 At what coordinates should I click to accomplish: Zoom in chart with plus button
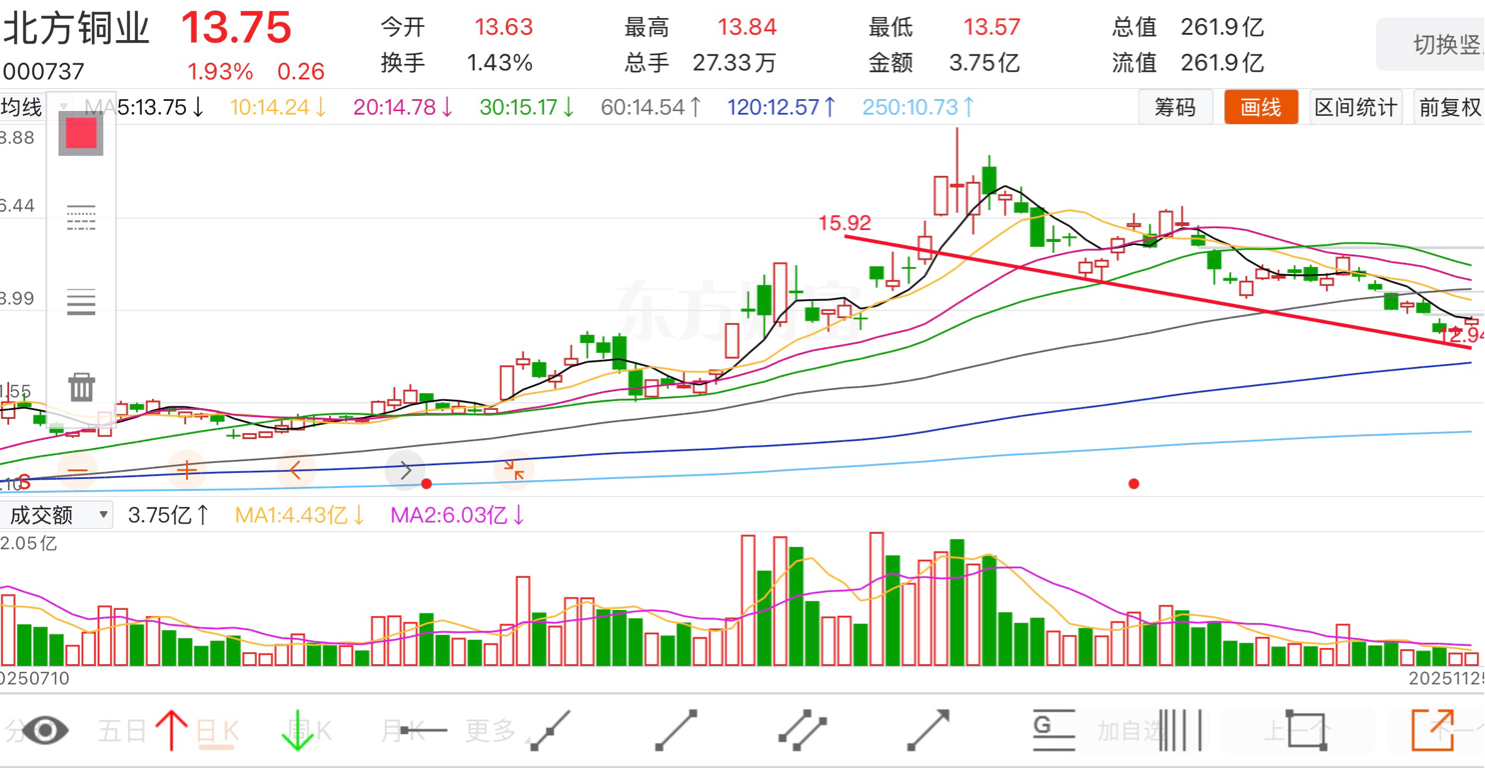click(187, 470)
